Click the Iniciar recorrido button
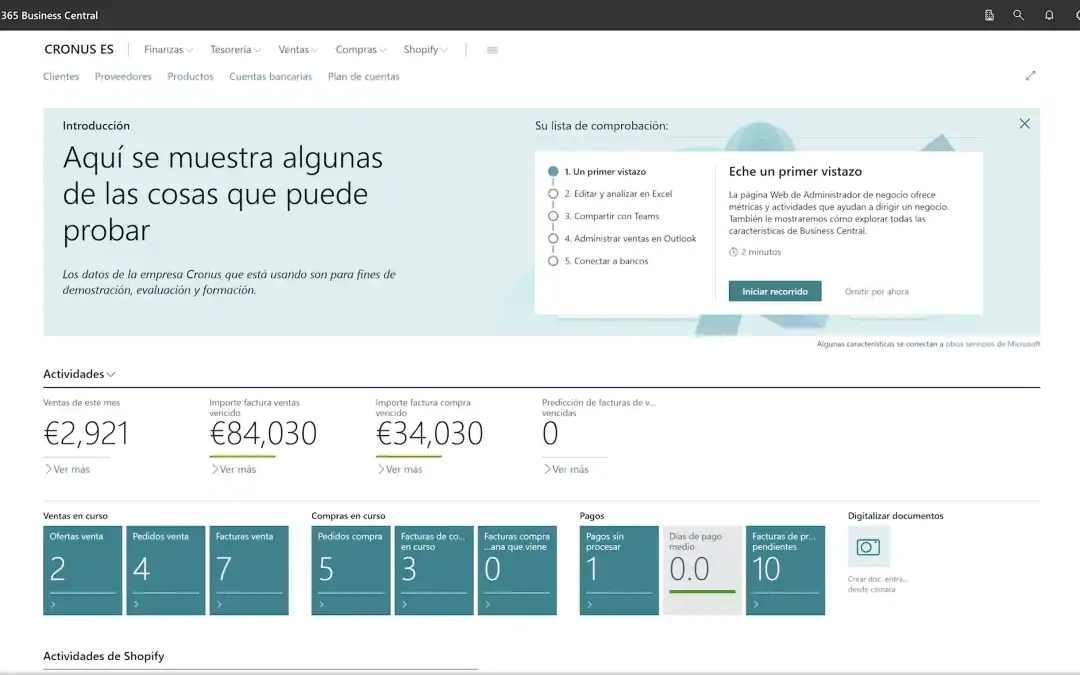1080x675 pixels. (775, 291)
